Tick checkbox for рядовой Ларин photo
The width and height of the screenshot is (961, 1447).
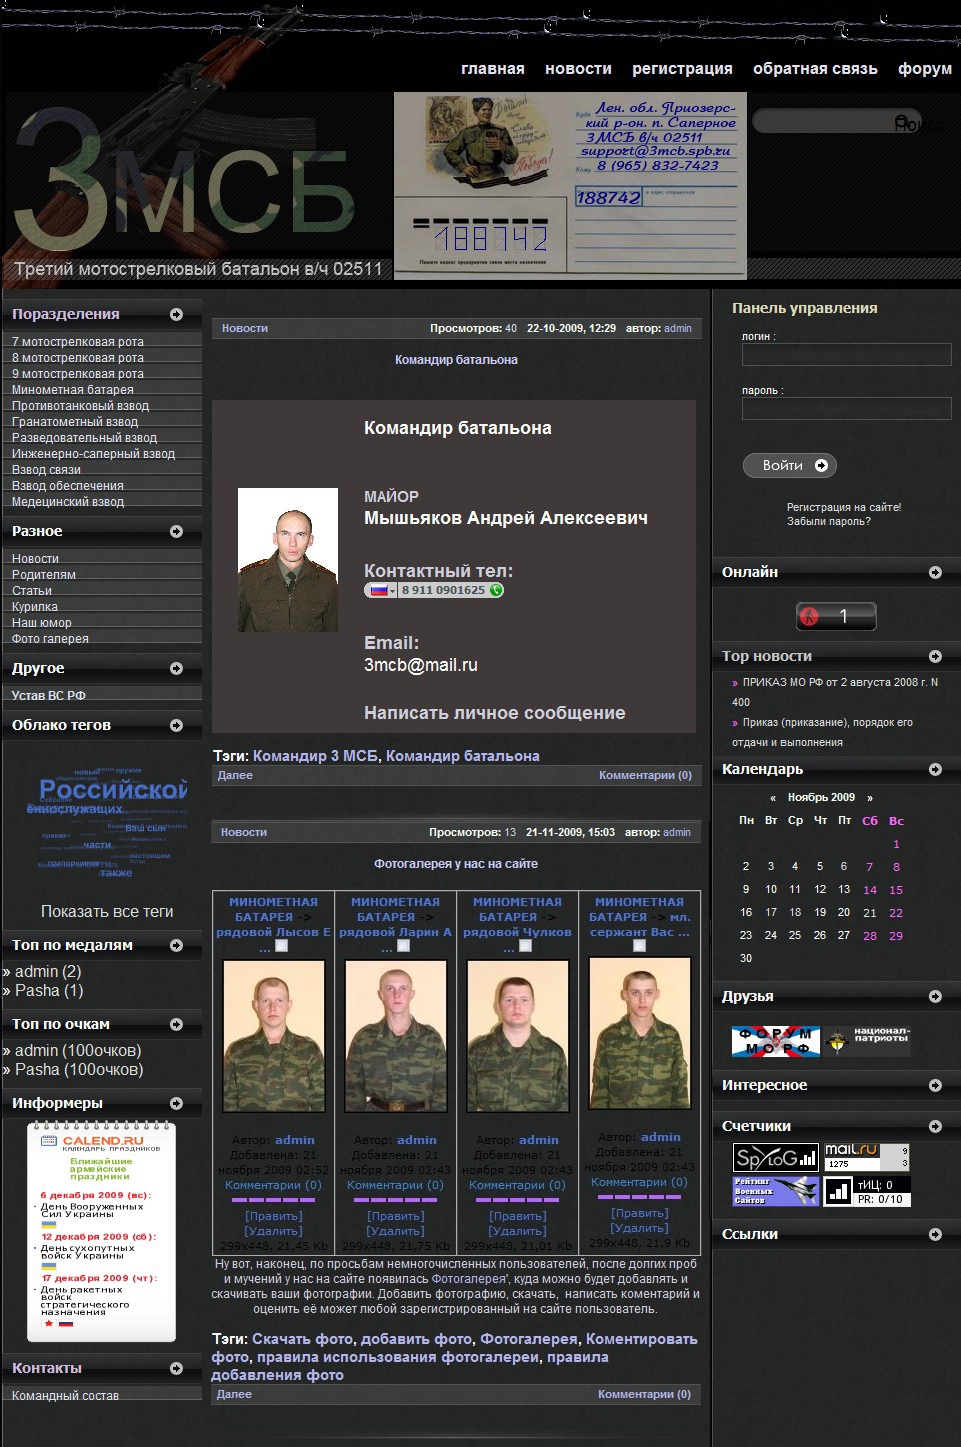point(404,946)
